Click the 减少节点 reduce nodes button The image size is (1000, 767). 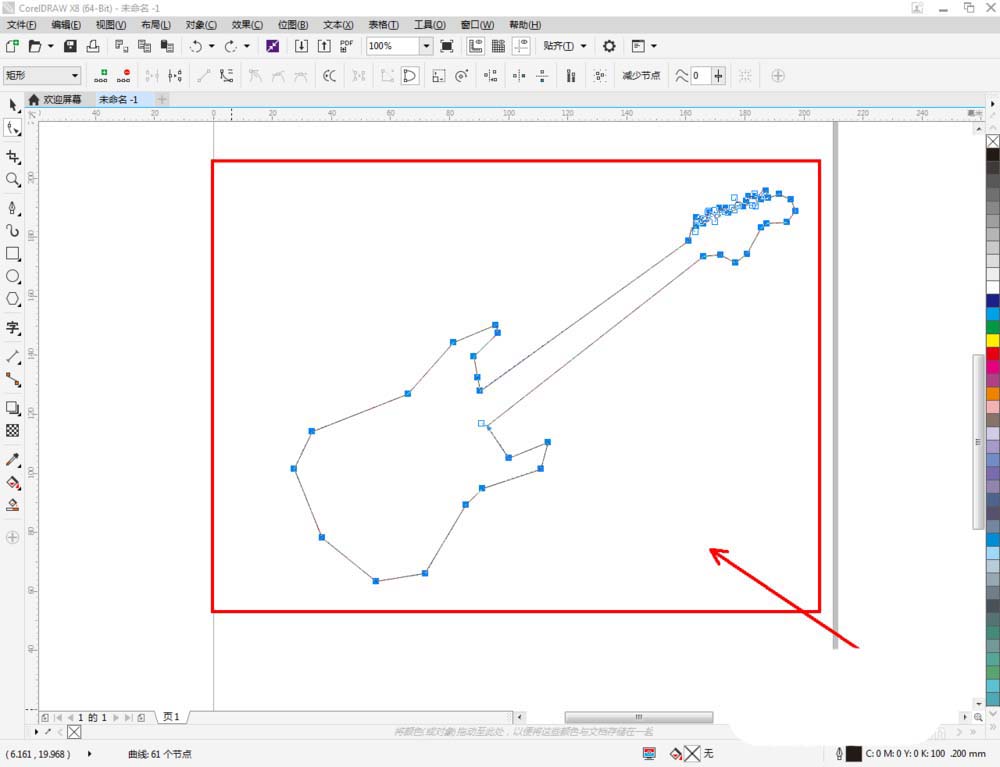point(641,76)
